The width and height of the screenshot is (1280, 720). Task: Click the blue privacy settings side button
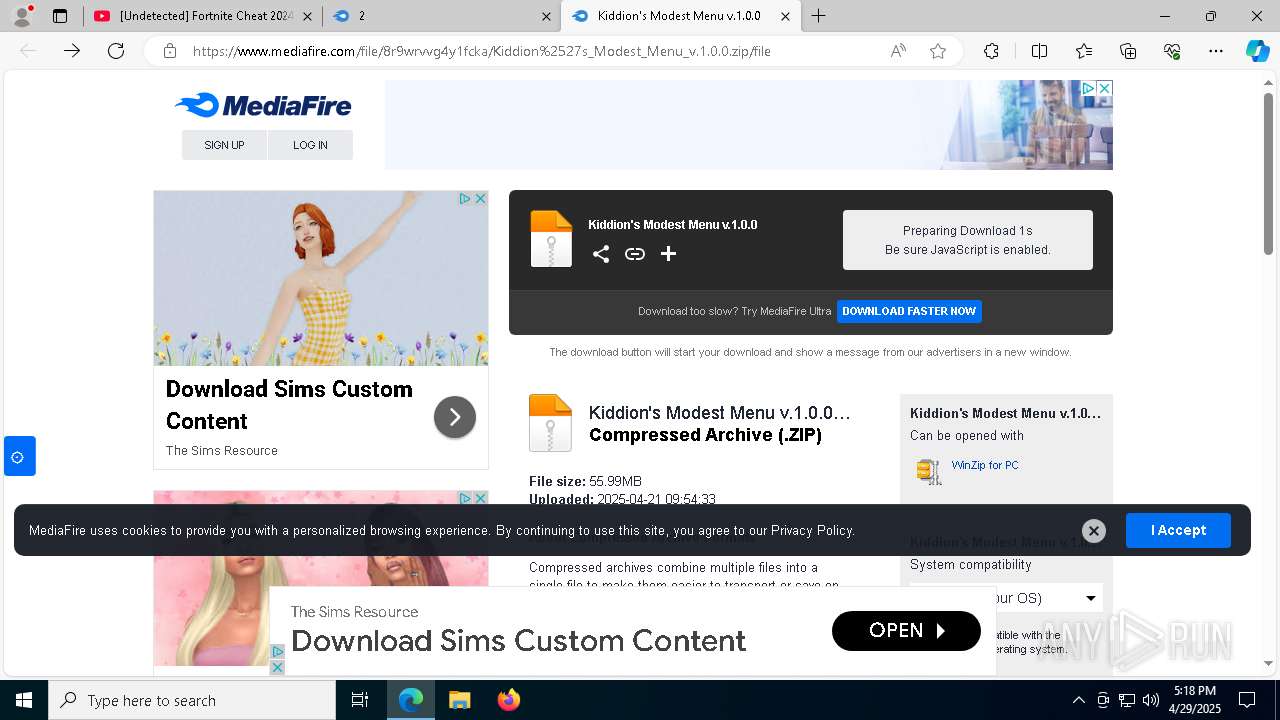19,456
